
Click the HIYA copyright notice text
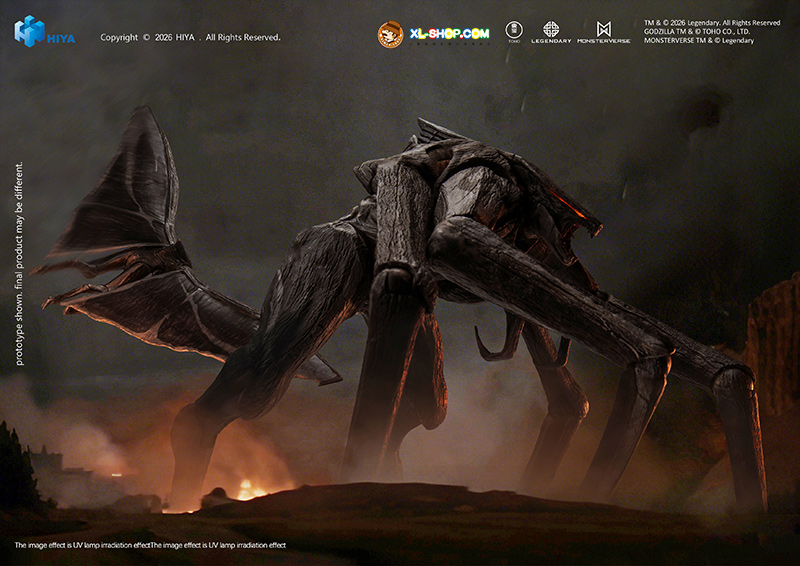coord(190,38)
